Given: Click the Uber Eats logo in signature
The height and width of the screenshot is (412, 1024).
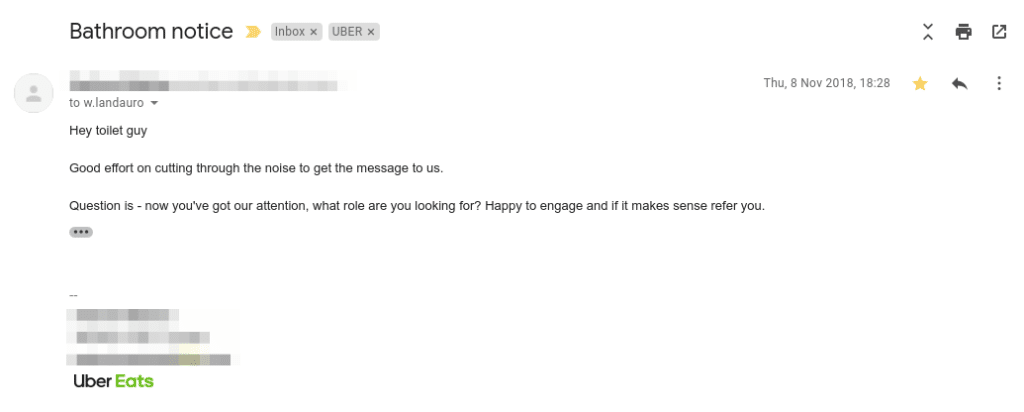Looking at the screenshot, I should pyautogui.click(x=114, y=381).
